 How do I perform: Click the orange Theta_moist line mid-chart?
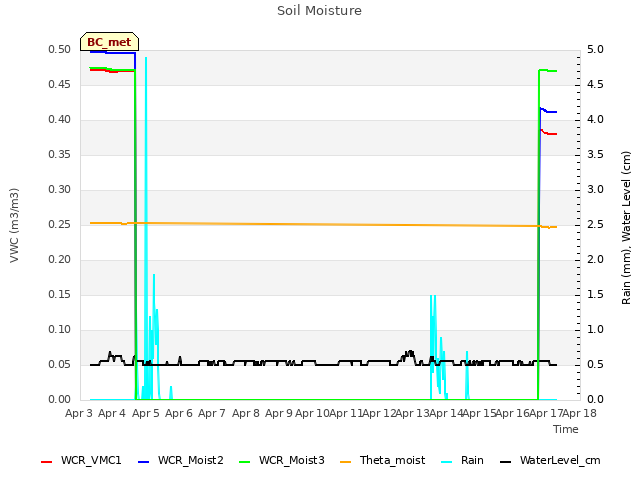(x=323, y=224)
